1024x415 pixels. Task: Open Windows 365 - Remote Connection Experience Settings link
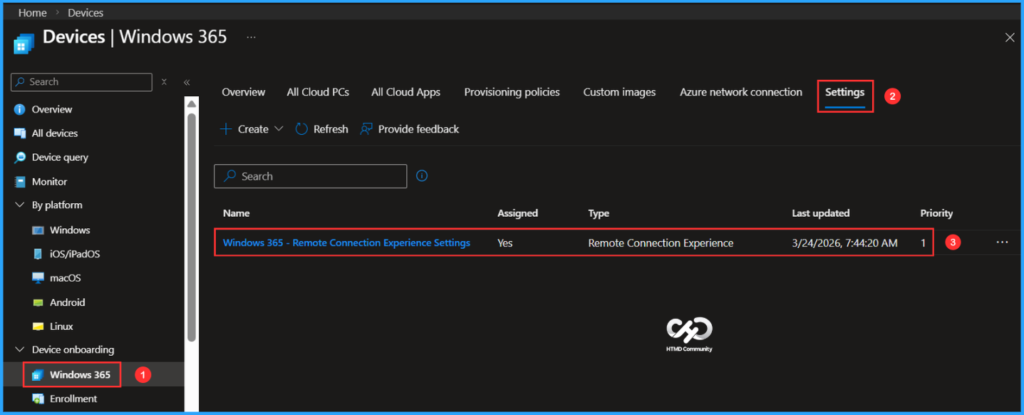347,243
